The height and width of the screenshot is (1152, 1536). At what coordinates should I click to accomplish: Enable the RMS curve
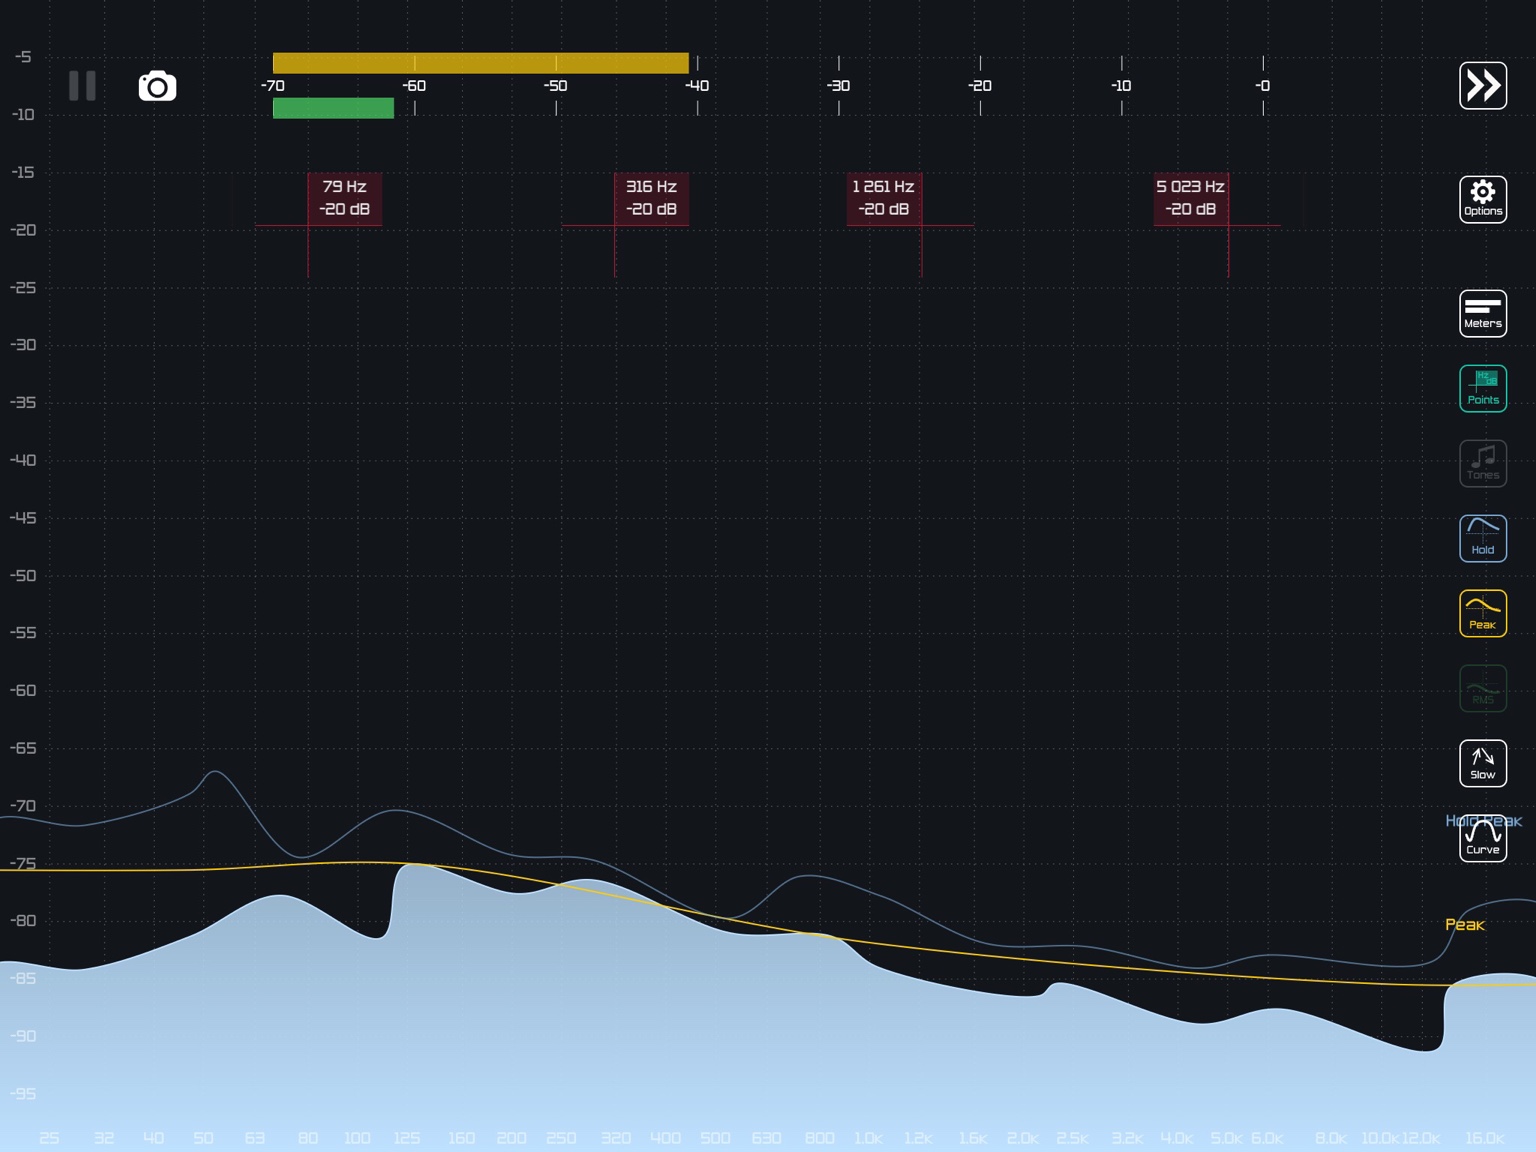click(x=1483, y=688)
